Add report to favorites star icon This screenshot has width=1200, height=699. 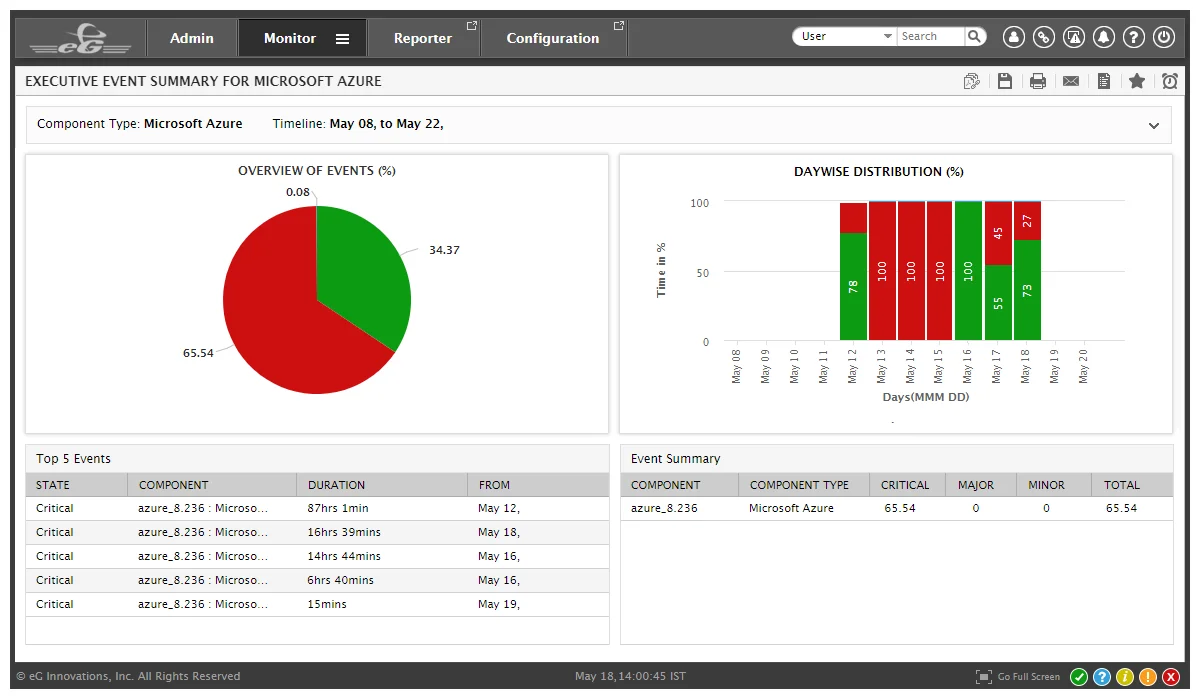(x=1137, y=81)
